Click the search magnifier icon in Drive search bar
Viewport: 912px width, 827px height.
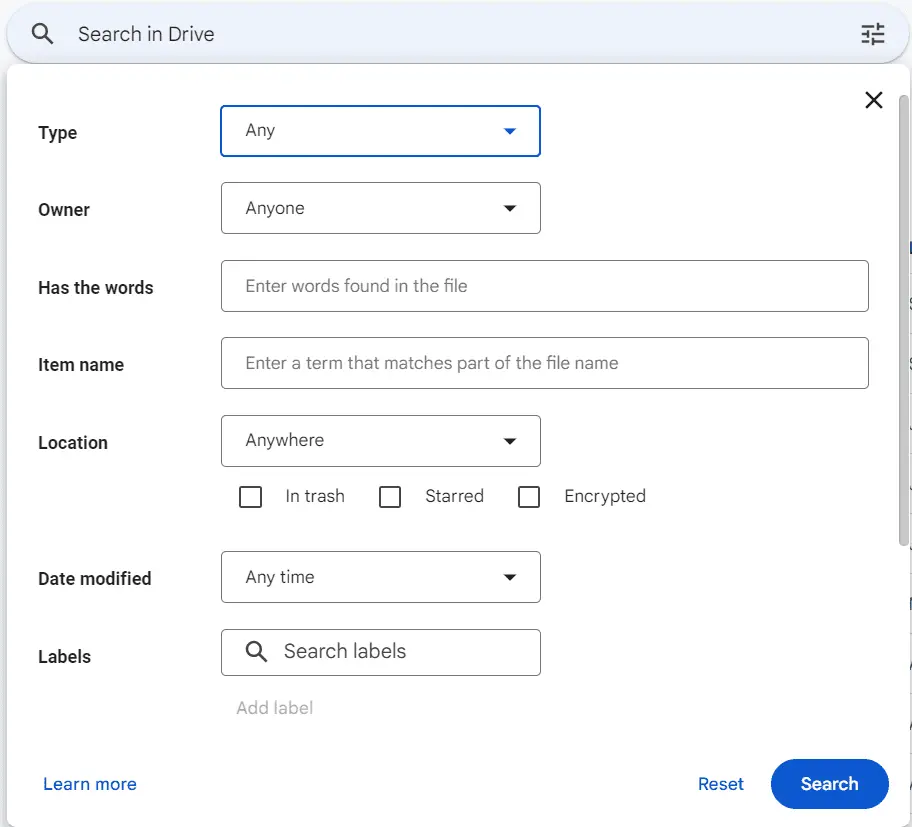(40, 33)
